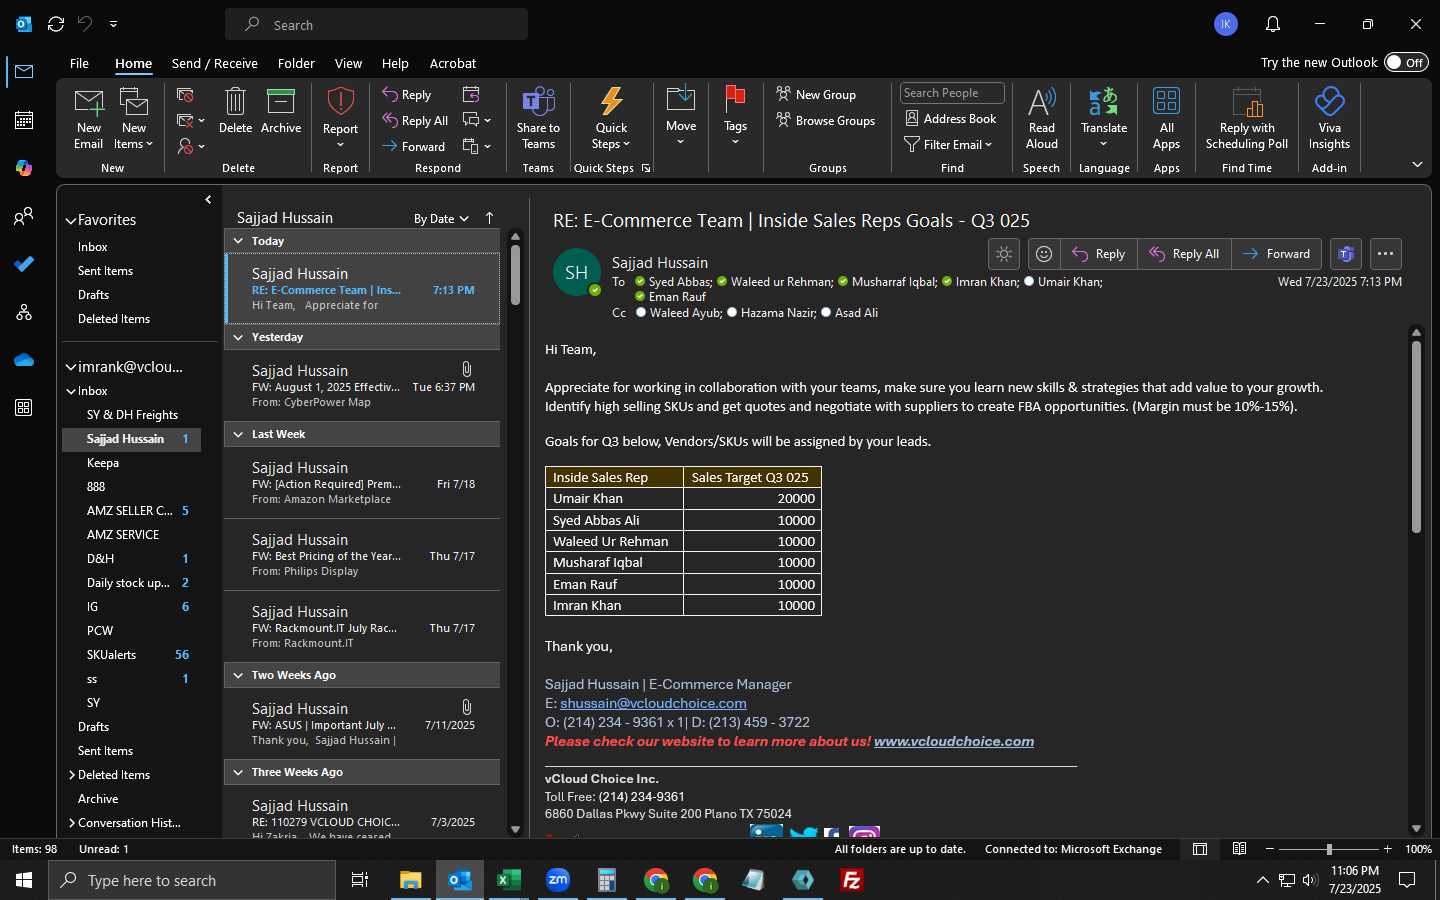The image size is (1440, 900).
Task: Open the All Apps icon
Action: (x=1166, y=102)
